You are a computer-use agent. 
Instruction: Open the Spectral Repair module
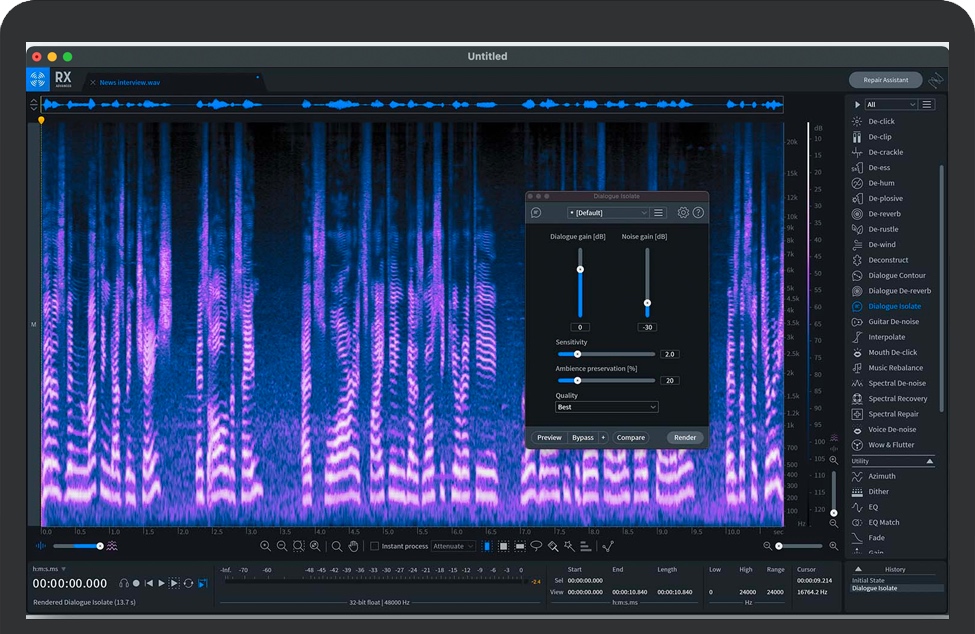pyautogui.click(x=892, y=414)
